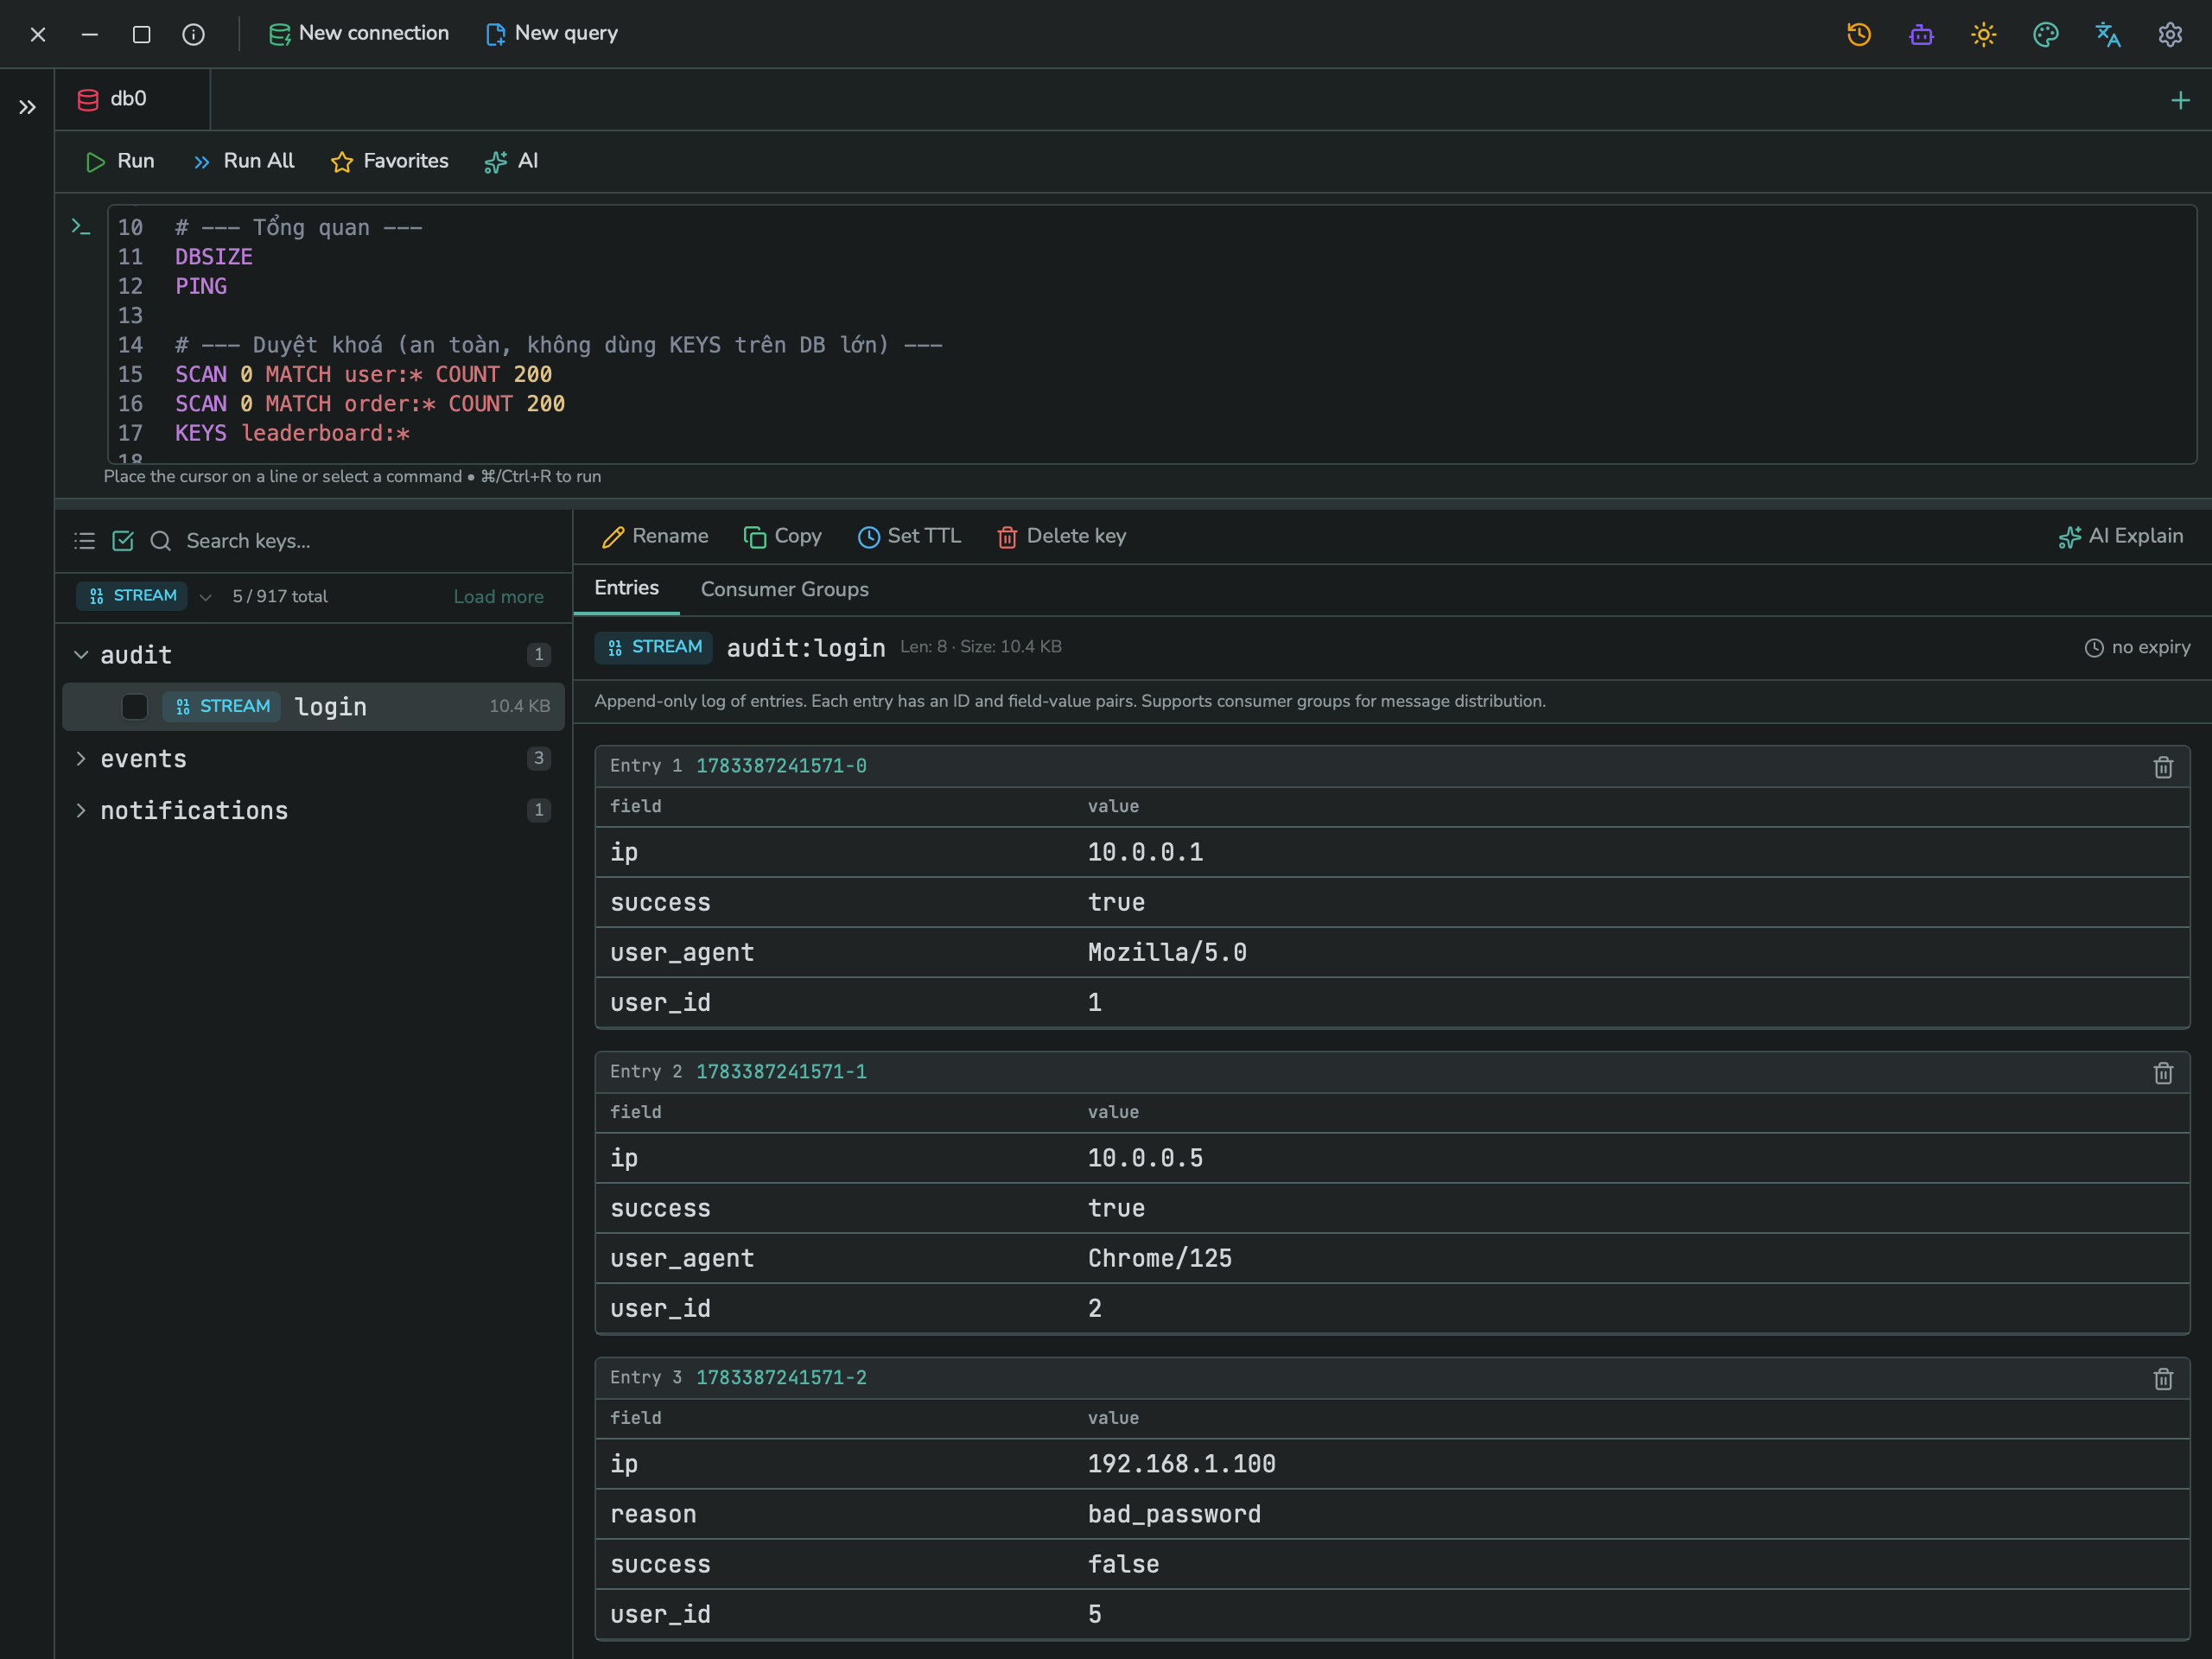Click value Chrome/125
The height and width of the screenshot is (1659, 2212).
click(x=1160, y=1258)
